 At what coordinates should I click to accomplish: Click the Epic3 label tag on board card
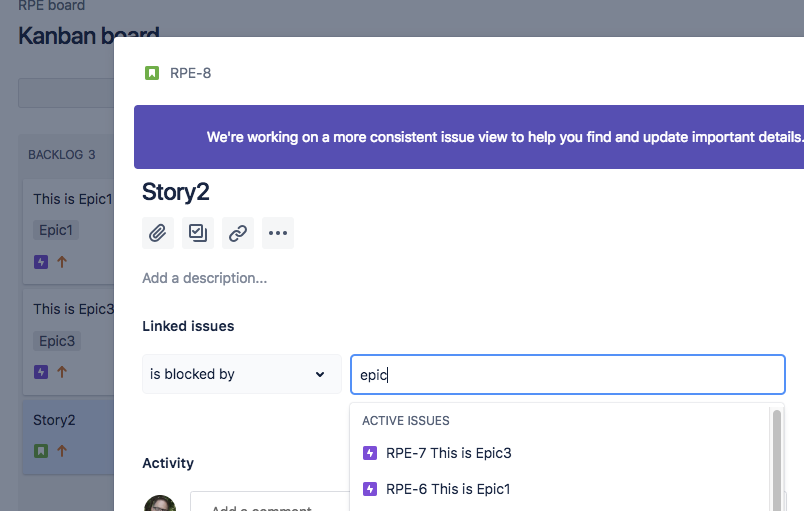coord(57,341)
